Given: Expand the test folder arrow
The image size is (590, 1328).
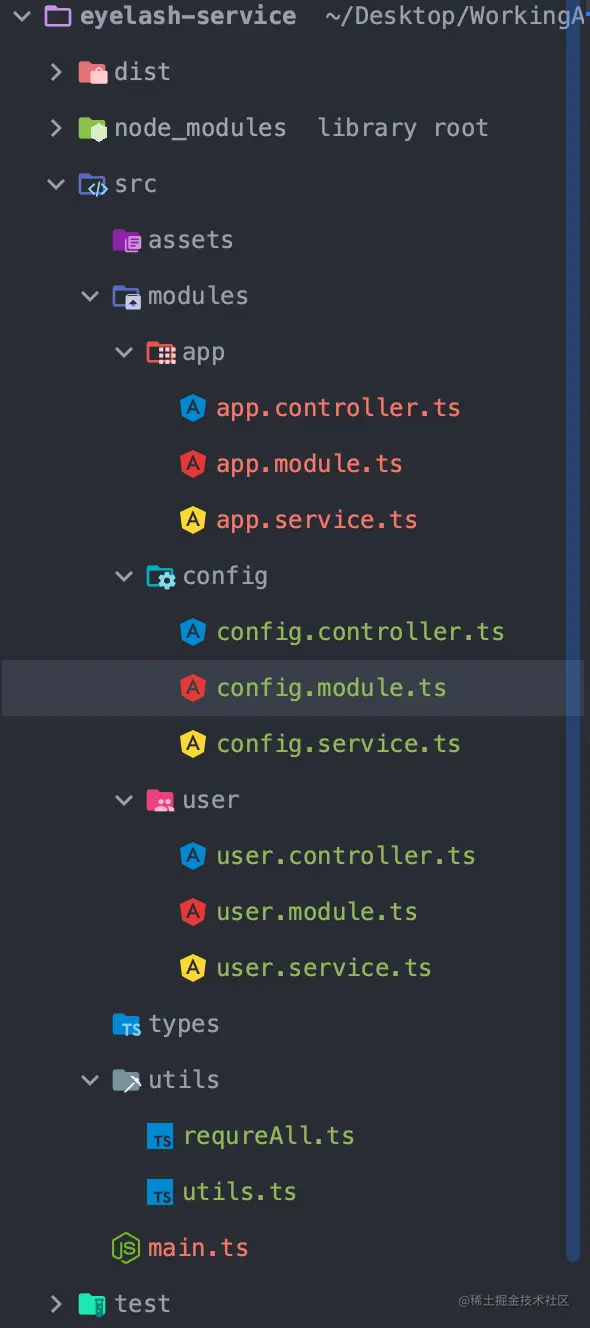Looking at the screenshot, I should tap(57, 1304).
